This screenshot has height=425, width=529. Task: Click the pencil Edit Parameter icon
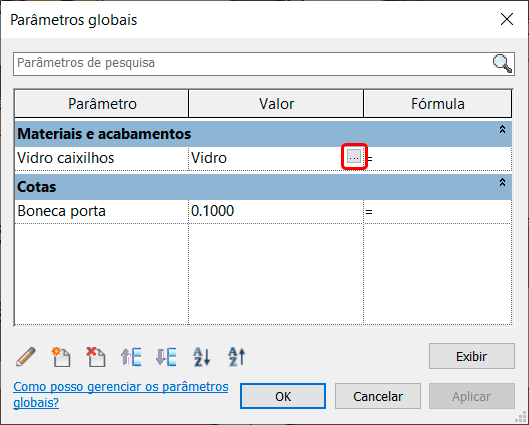(26, 357)
